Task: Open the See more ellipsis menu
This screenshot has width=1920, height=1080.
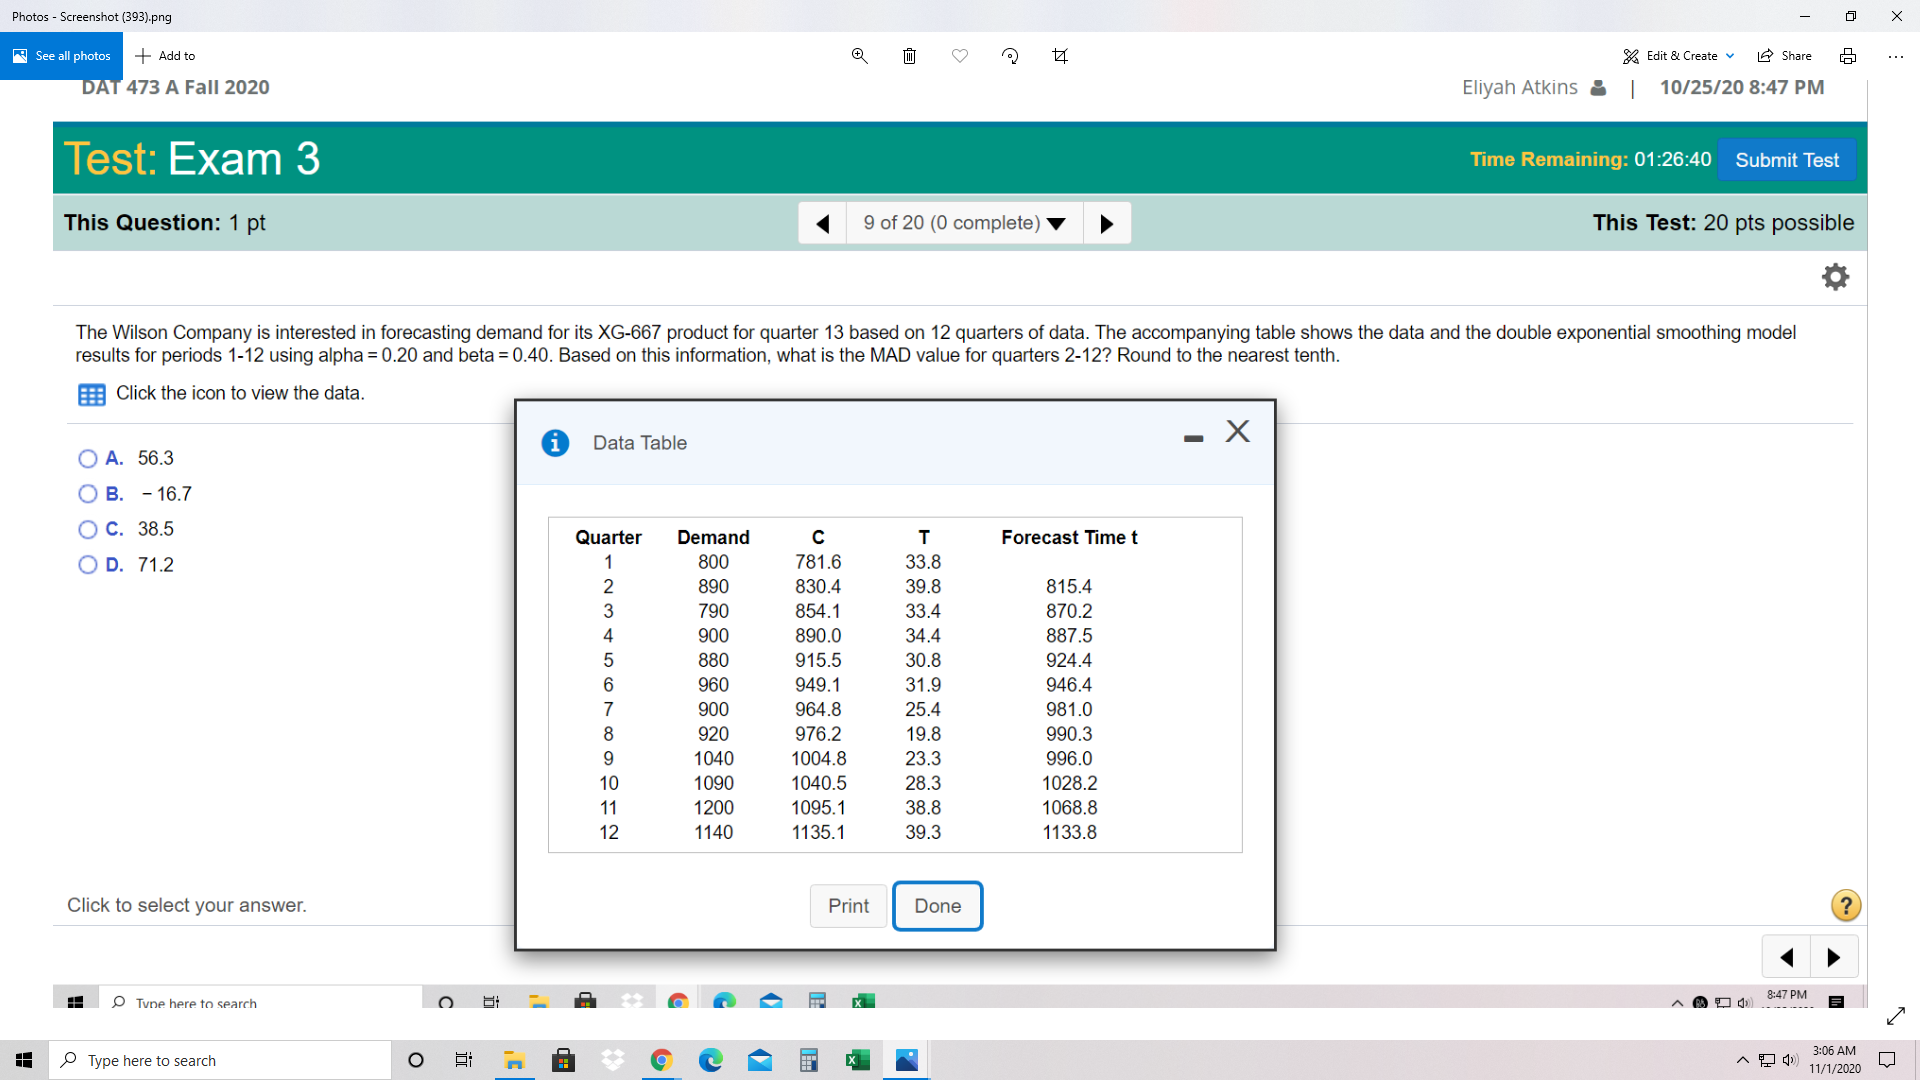Action: point(1896,56)
